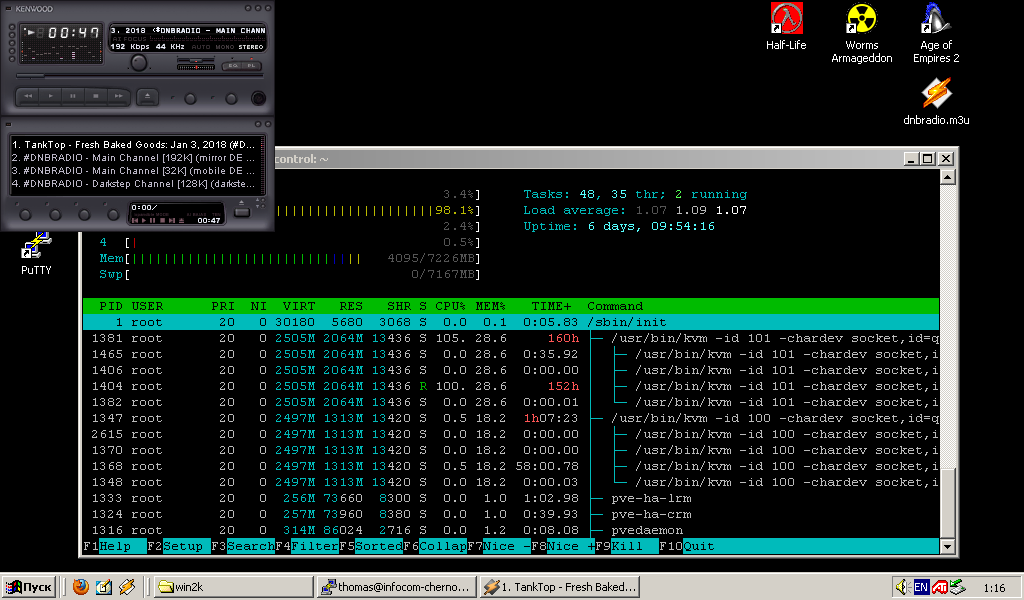Stop playback in Winamp main window
Image resolution: width=1024 pixels, height=600 pixels.
(95, 97)
